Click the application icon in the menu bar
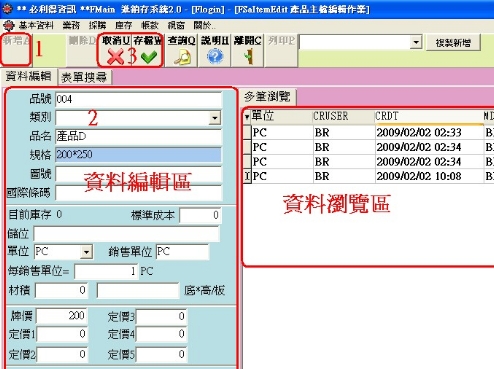 pos(9,25)
